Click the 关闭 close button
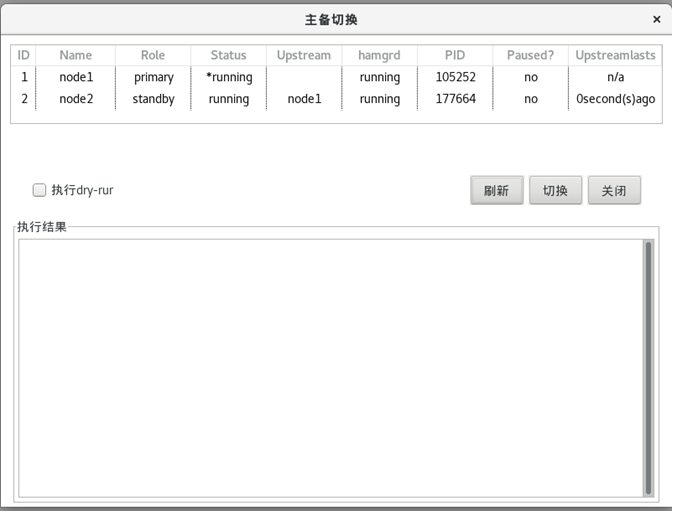Viewport: 673px width, 512px height. 614,191
